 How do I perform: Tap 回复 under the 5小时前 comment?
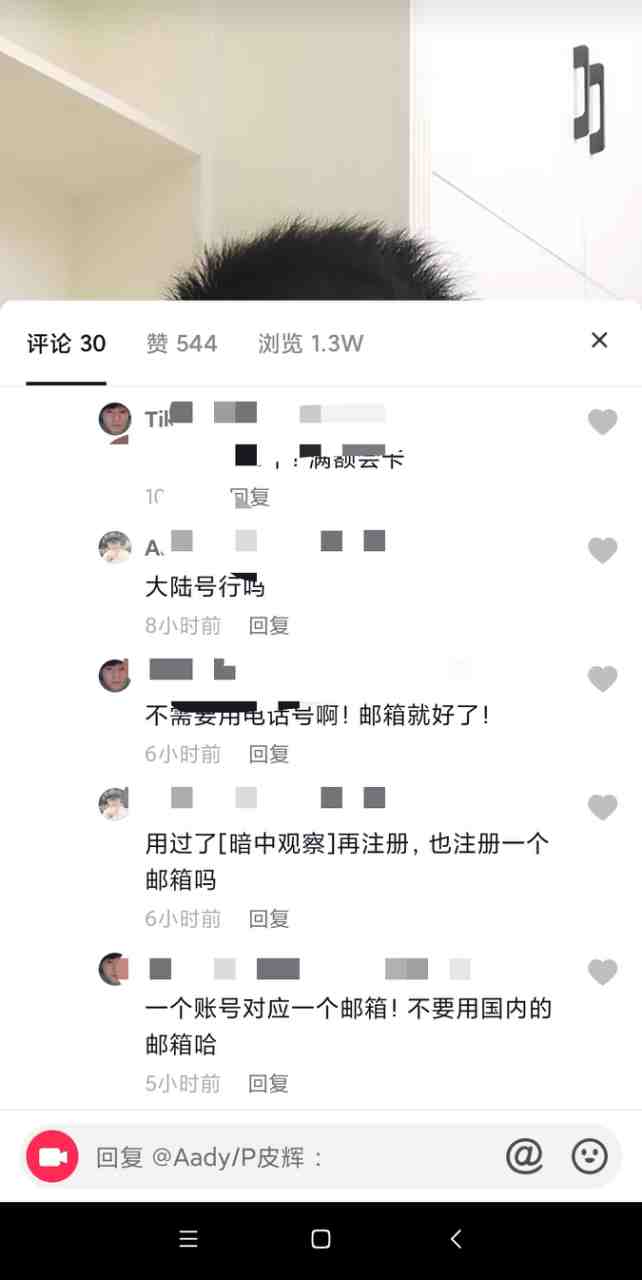269,1083
